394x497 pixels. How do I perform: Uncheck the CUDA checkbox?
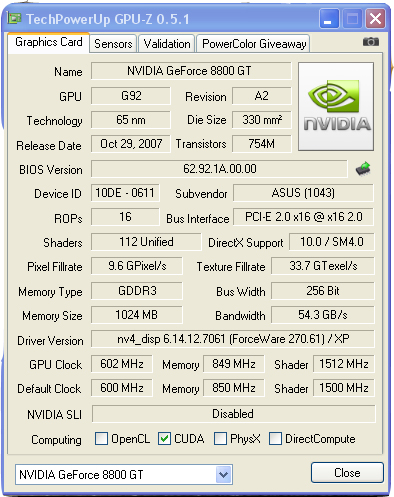[164, 439]
